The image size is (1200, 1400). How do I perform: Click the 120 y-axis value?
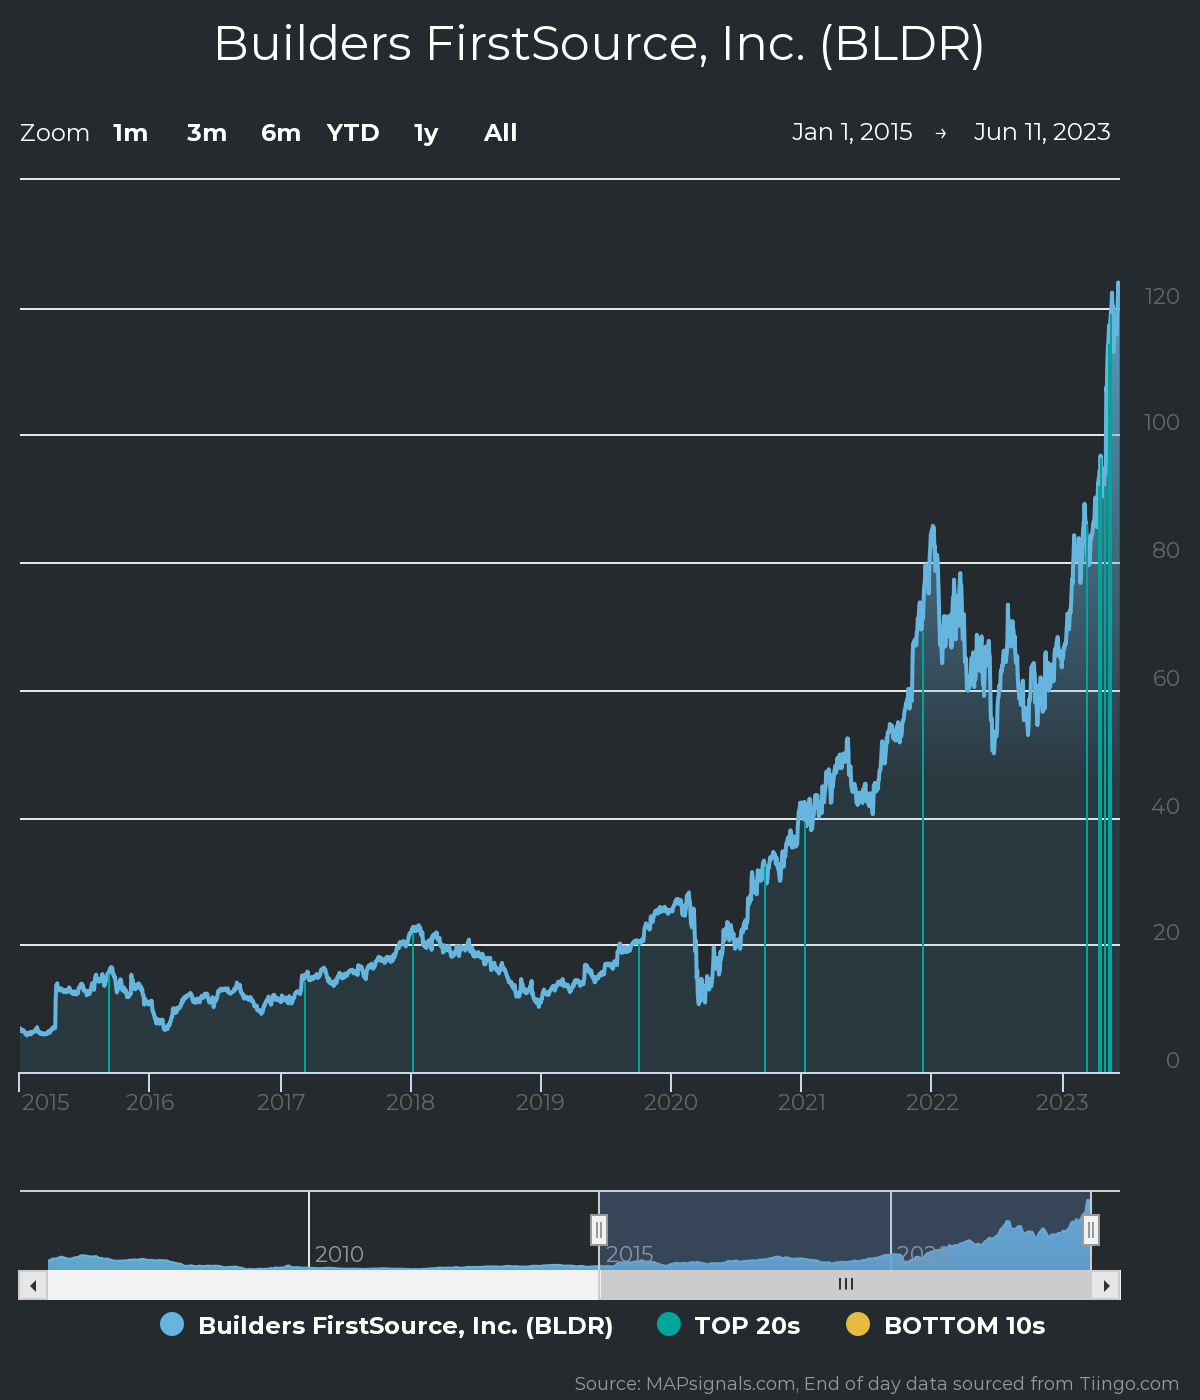coord(1163,296)
